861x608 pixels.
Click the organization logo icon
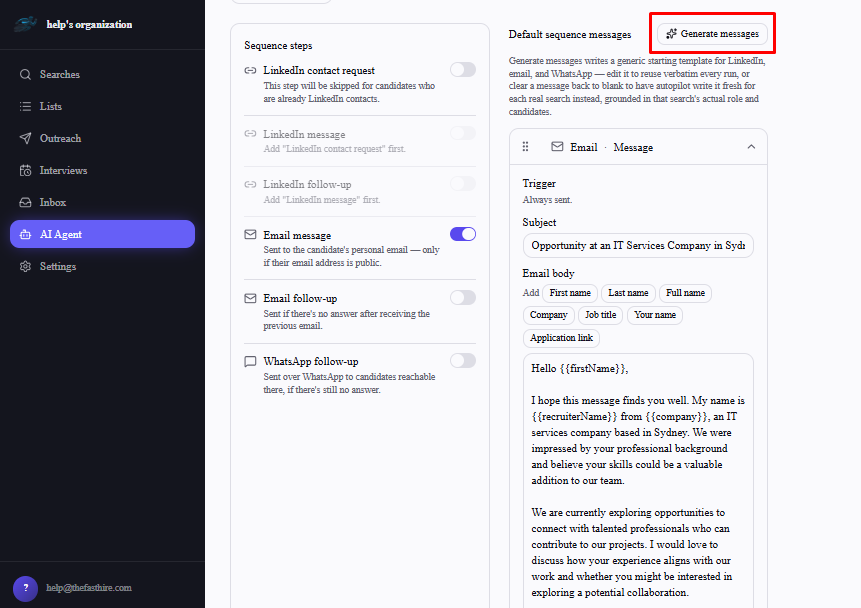25,24
